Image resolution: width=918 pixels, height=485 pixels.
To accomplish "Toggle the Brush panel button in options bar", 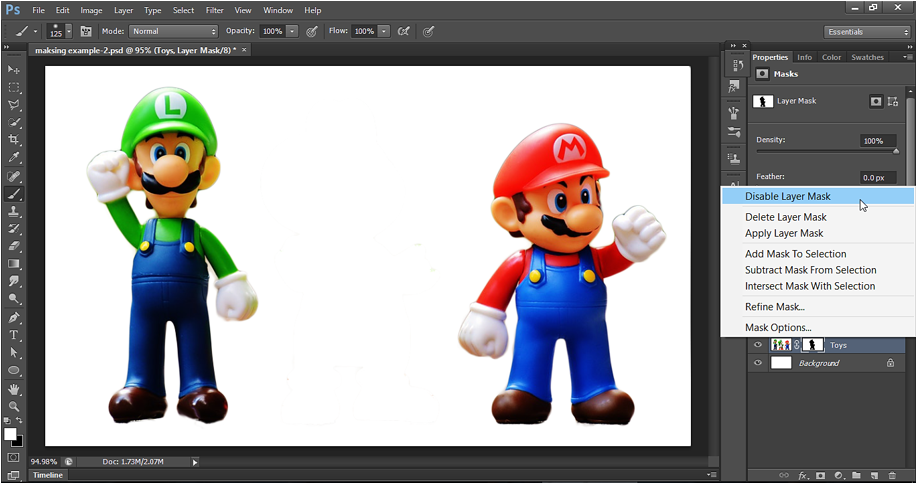I will 86,32.
